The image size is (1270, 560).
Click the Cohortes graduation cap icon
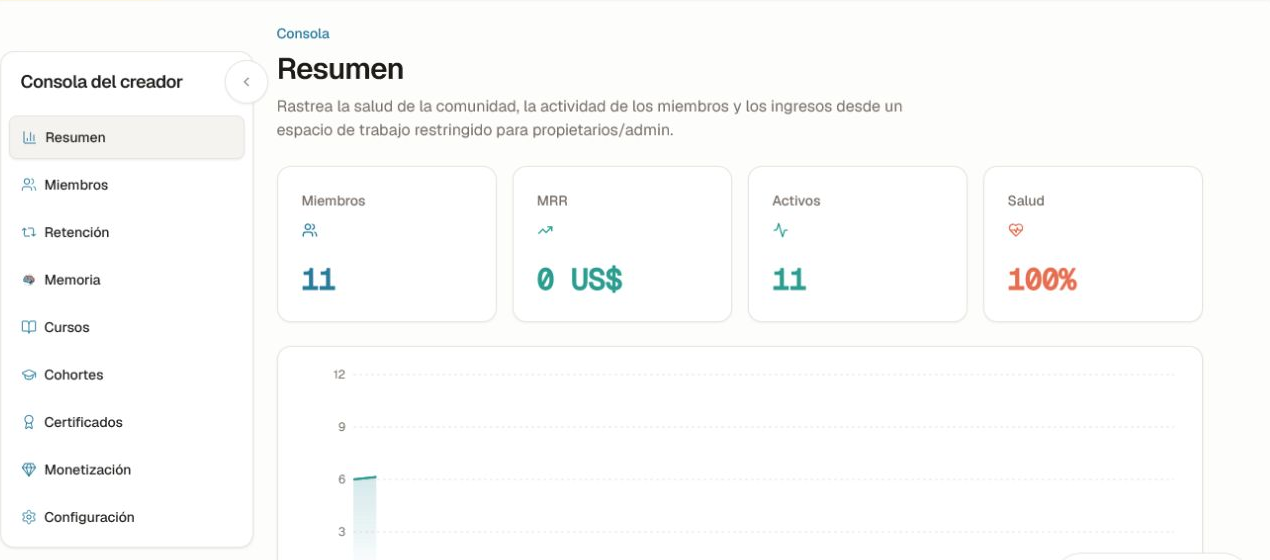tap(29, 375)
